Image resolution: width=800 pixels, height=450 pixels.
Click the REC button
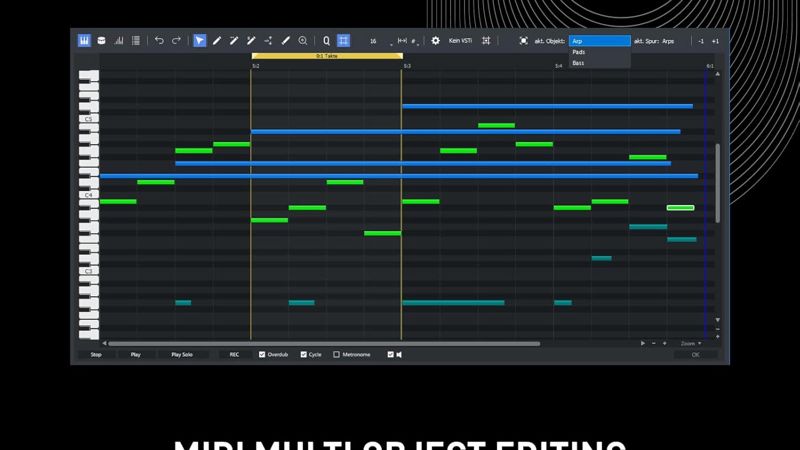tap(234, 355)
